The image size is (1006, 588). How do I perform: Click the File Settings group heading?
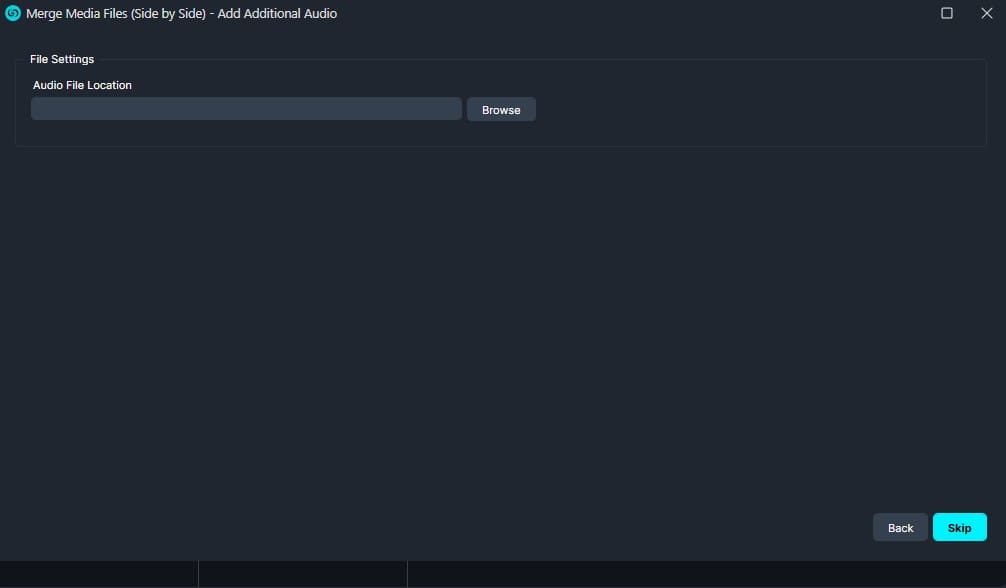point(62,59)
